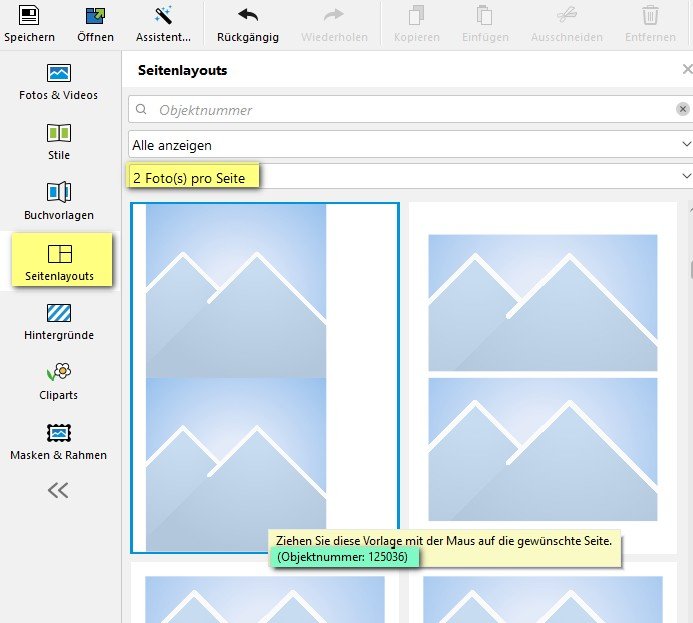Expand the Alle anzeigen dropdown
693x623 pixels.
410,145
